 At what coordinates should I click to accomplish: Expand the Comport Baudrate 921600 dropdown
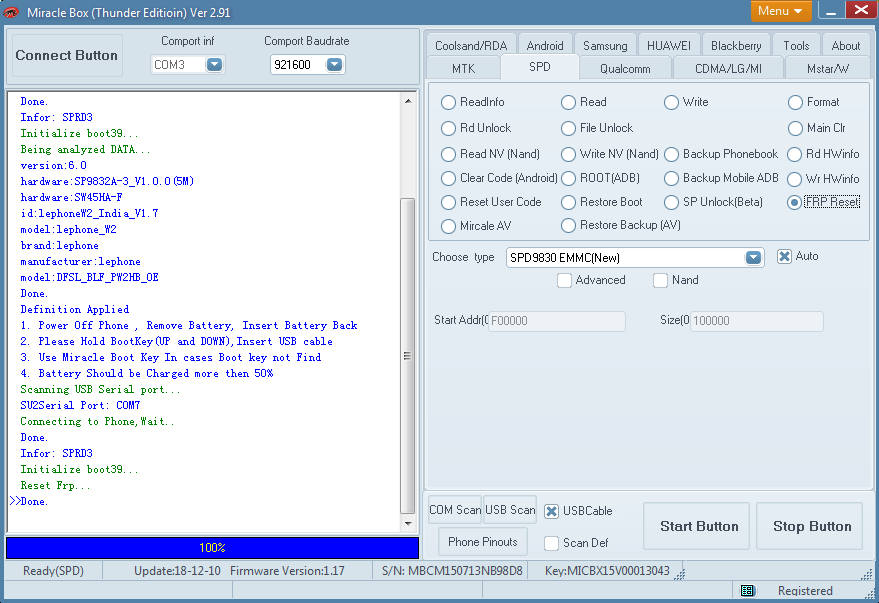[x=334, y=64]
